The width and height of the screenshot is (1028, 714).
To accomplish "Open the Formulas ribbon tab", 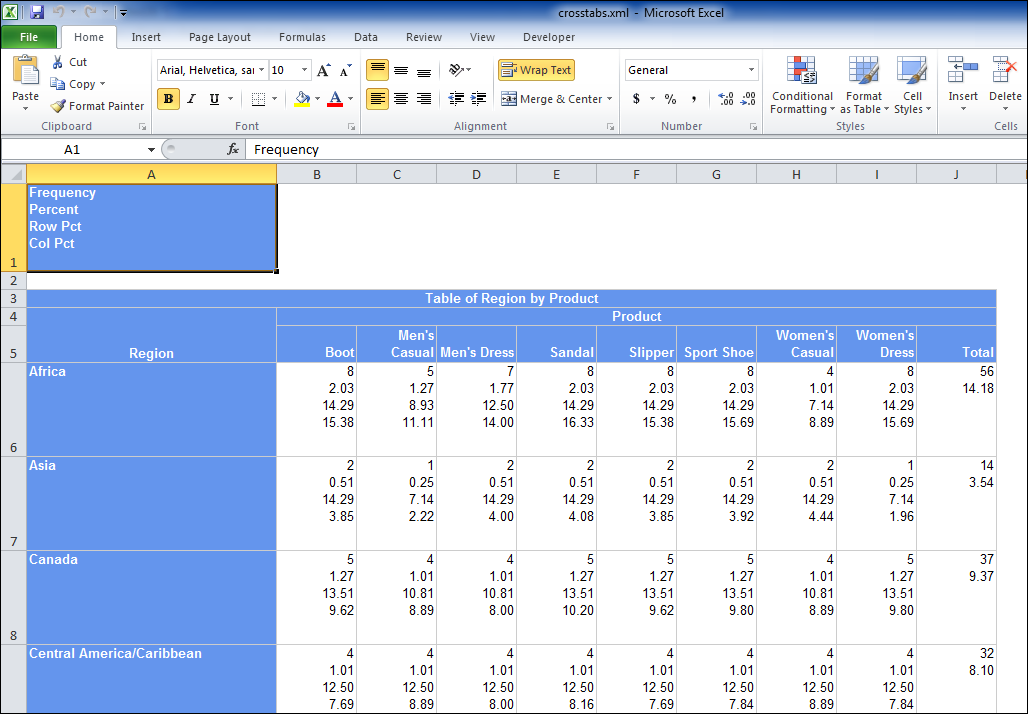I will coord(302,37).
